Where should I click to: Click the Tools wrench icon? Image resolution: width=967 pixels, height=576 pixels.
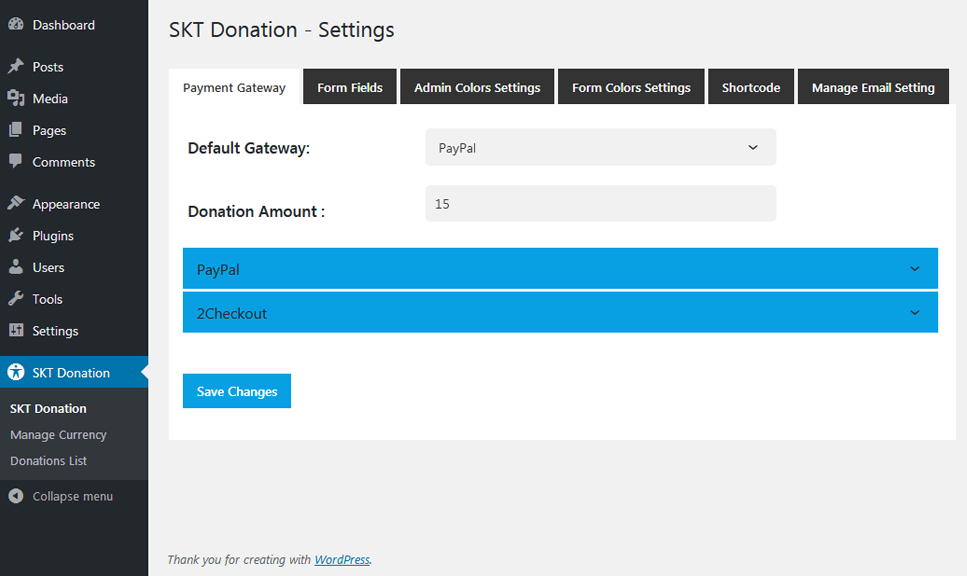(x=16, y=299)
